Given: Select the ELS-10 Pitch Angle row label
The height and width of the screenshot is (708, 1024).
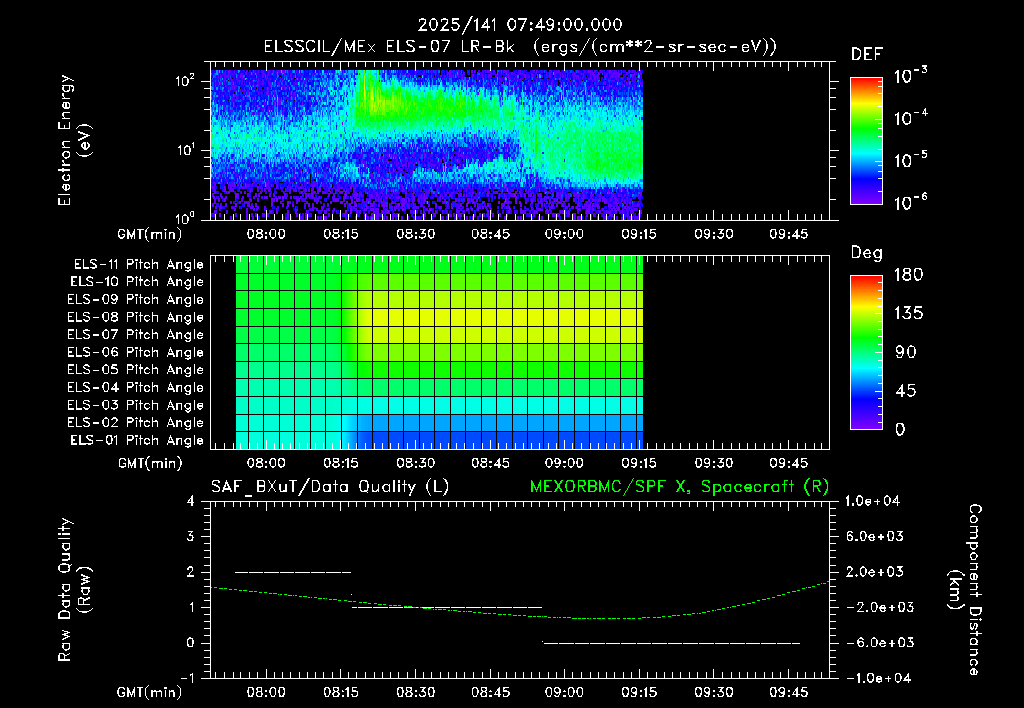Looking at the screenshot, I should tap(137, 282).
